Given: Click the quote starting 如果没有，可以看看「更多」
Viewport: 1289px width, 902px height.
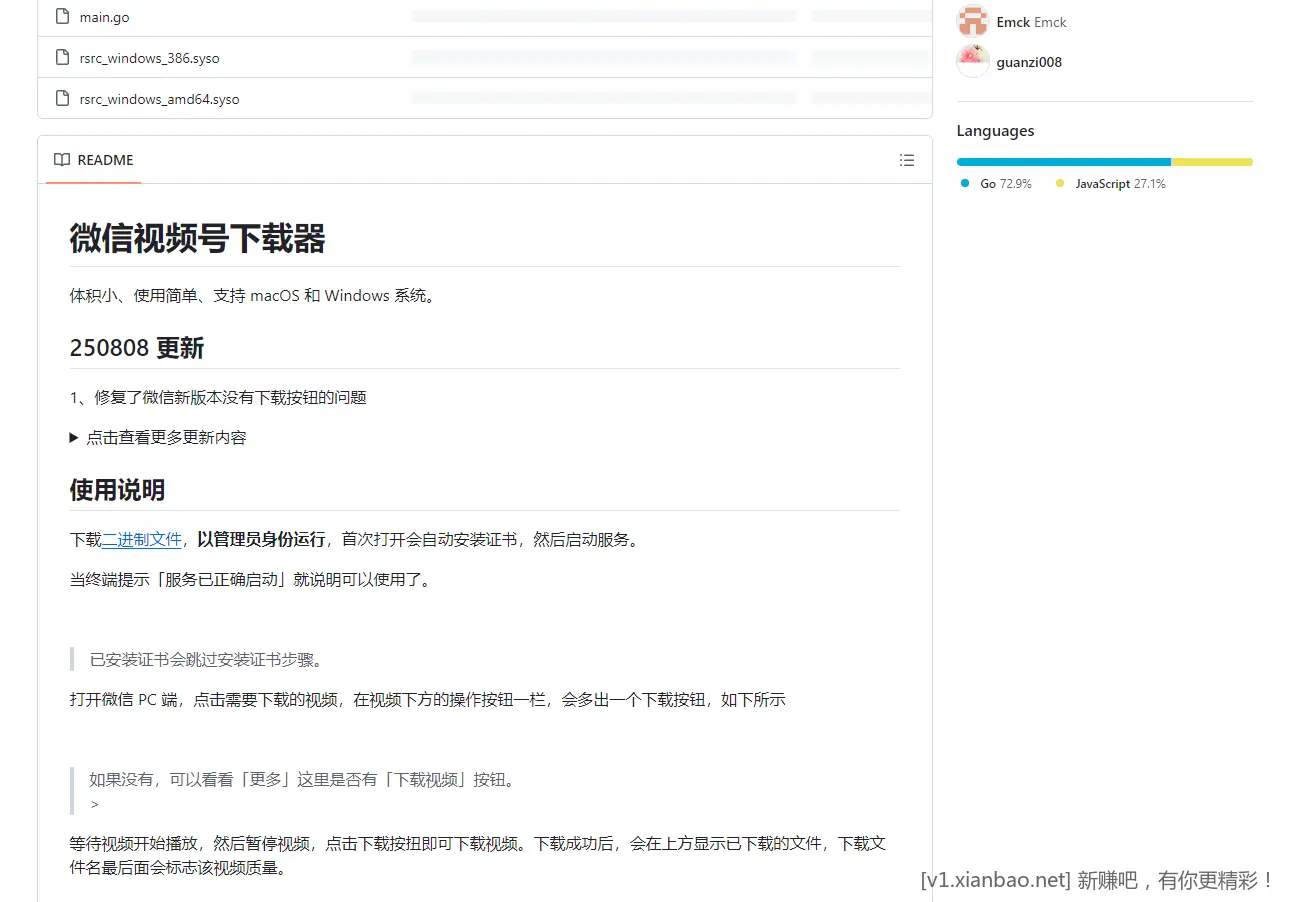Looking at the screenshot, I should coord(302,779).
